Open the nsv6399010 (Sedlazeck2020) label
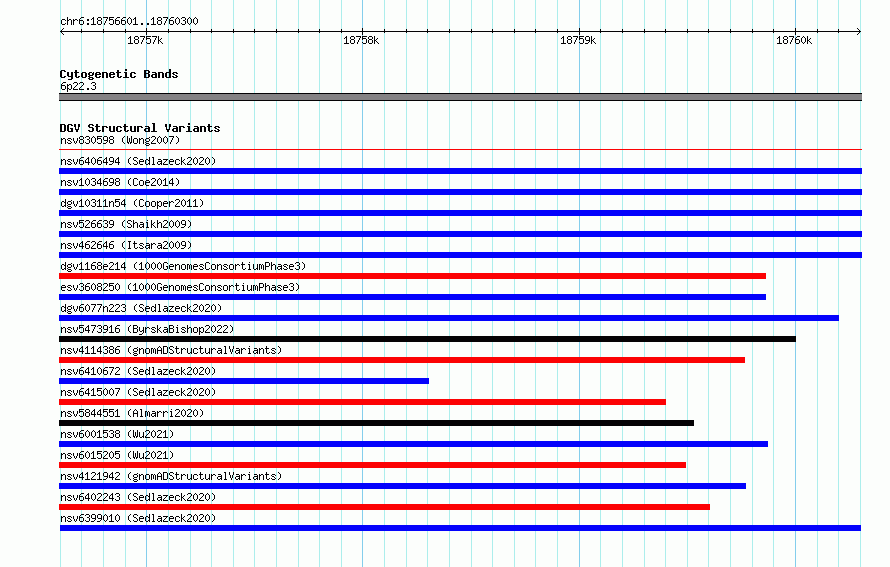Screen dimensions: 890x567 [138, 518]
